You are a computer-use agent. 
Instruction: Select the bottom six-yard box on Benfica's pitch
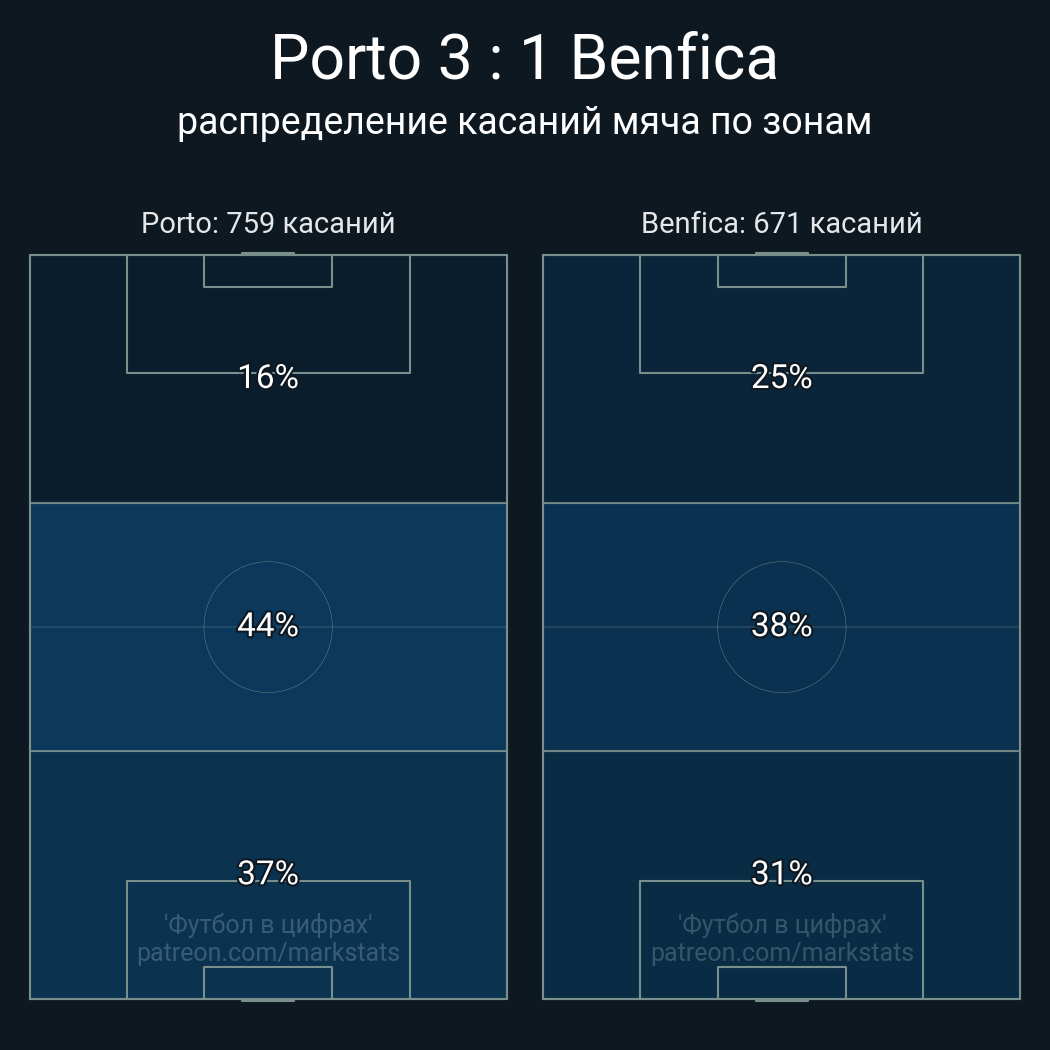[781, 982]
